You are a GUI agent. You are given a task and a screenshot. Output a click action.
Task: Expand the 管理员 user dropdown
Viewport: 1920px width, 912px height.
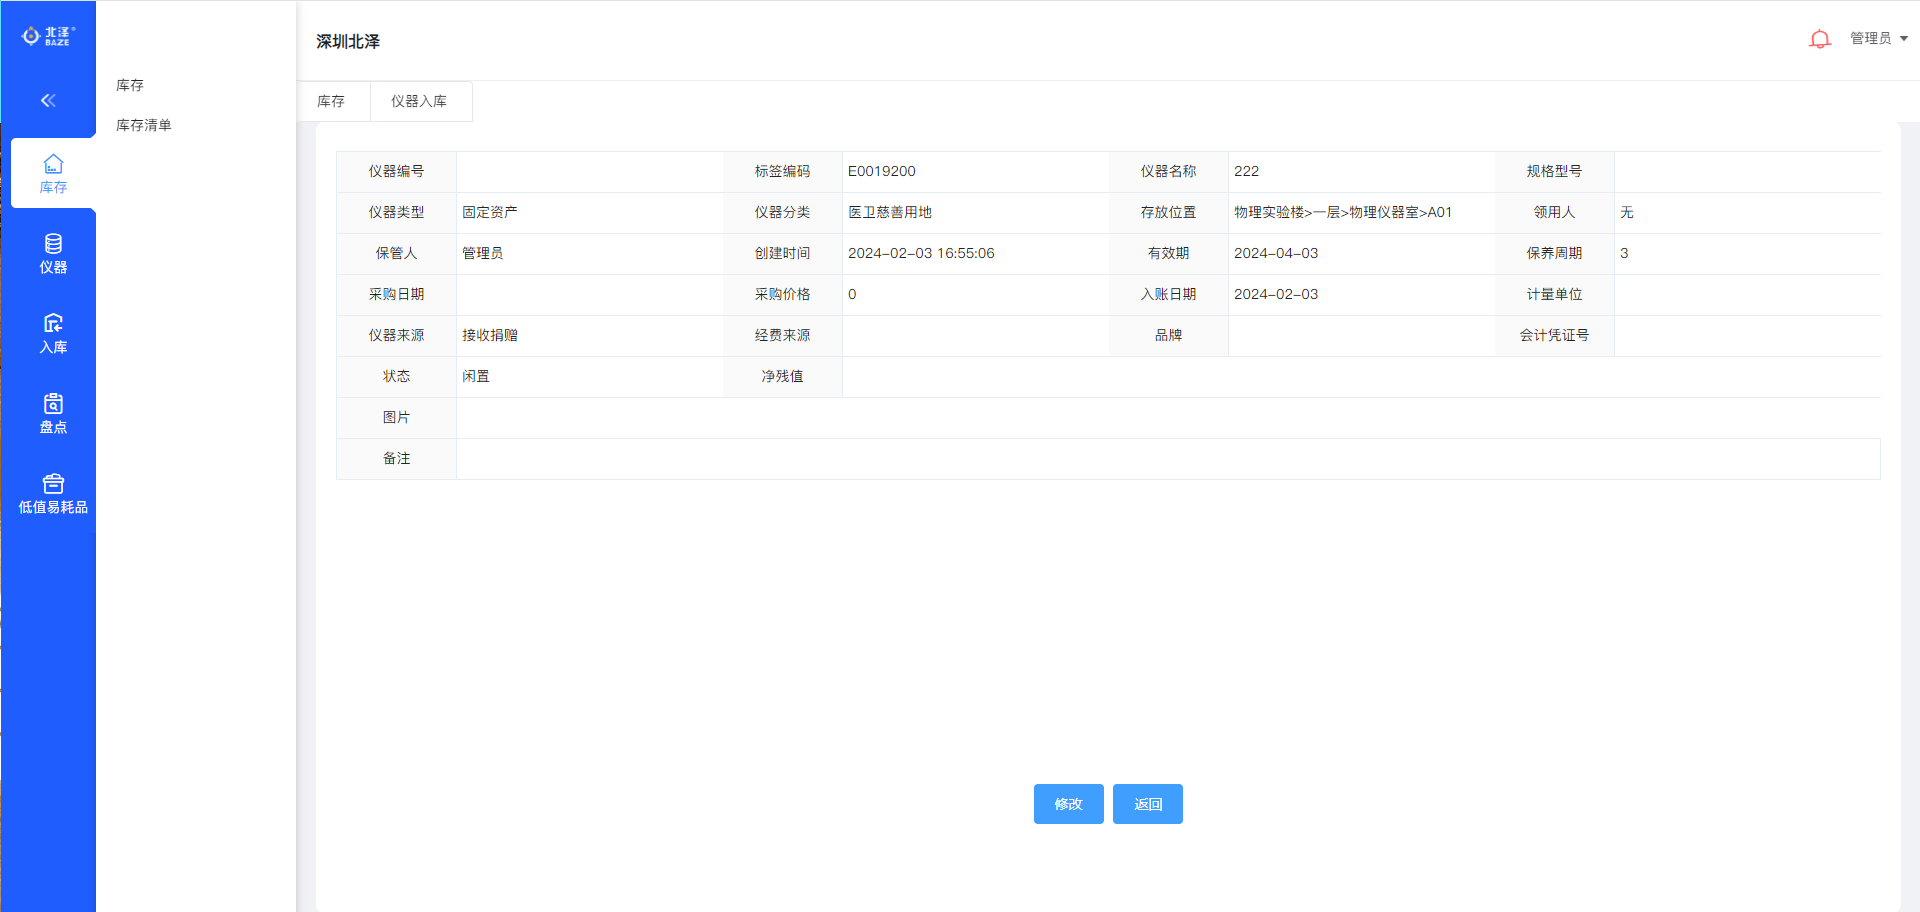[x=1878, y=38]
